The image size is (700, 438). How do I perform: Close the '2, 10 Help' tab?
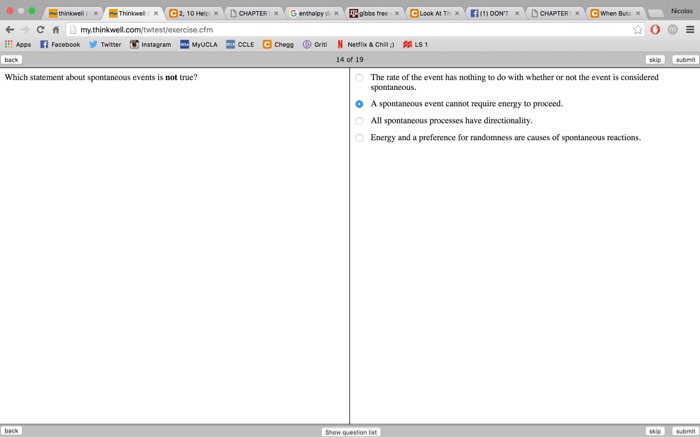[x=216, y=13]
